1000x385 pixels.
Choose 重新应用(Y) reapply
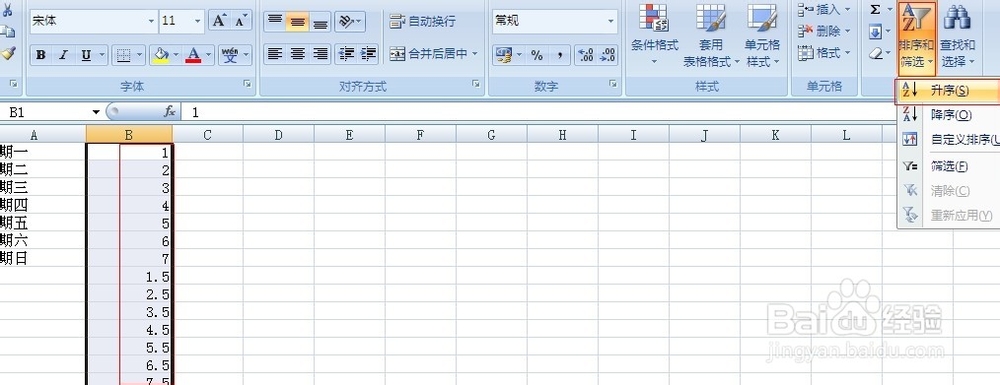tap(949, 215)
